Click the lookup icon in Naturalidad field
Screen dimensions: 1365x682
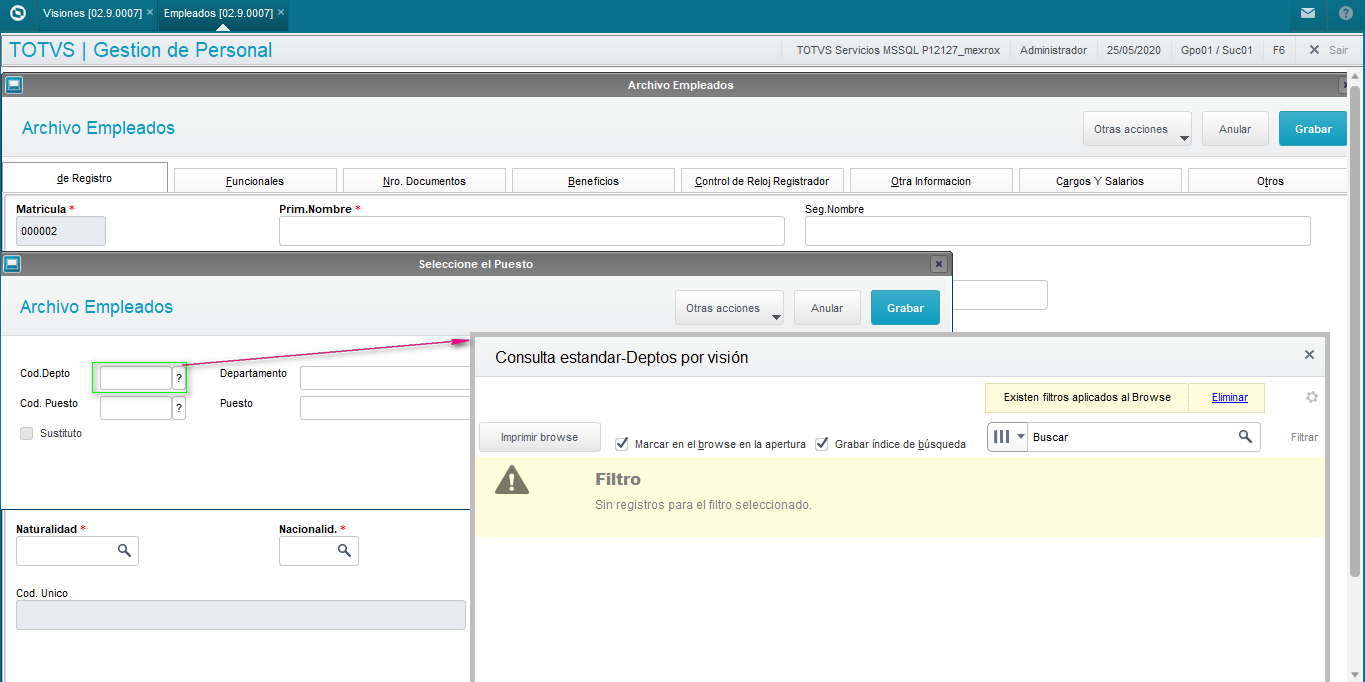tap(124, 551)
